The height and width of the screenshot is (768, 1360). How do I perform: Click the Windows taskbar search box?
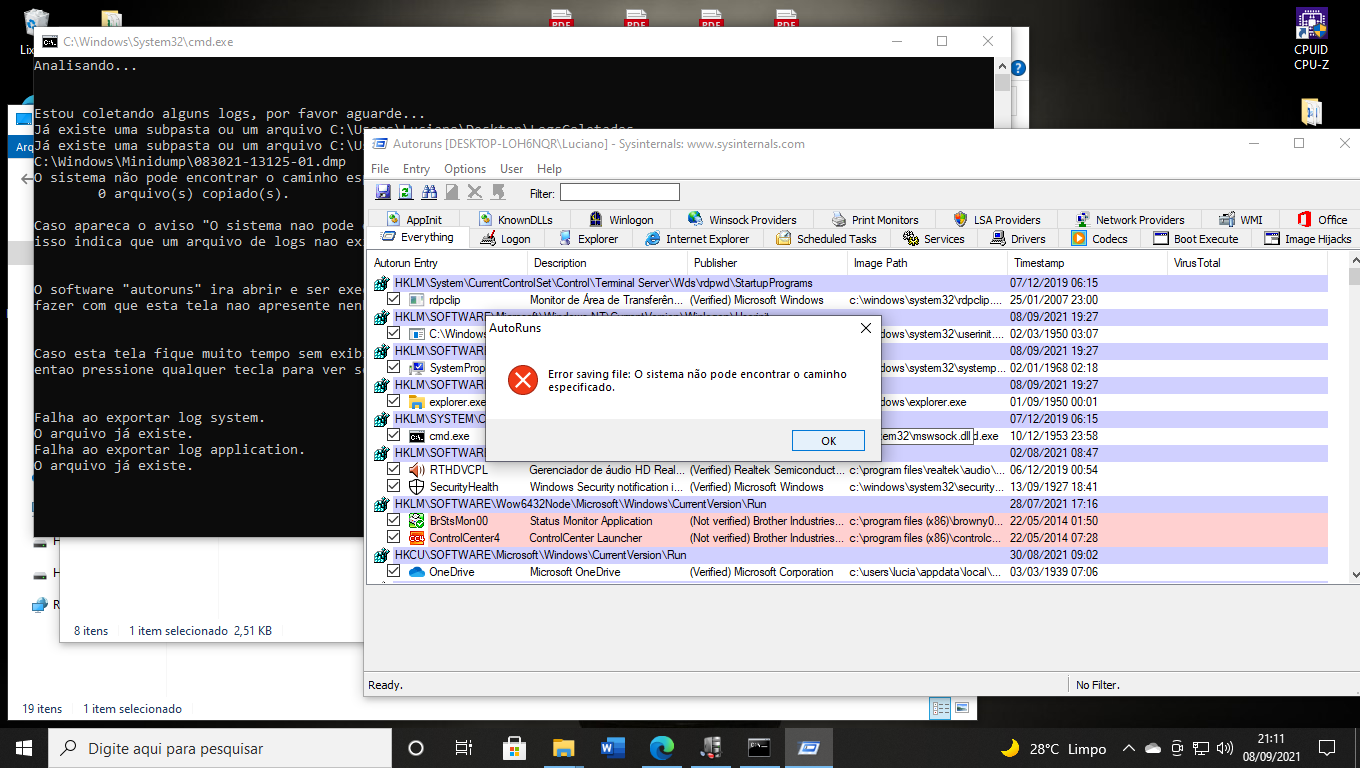tap(220, 748)
